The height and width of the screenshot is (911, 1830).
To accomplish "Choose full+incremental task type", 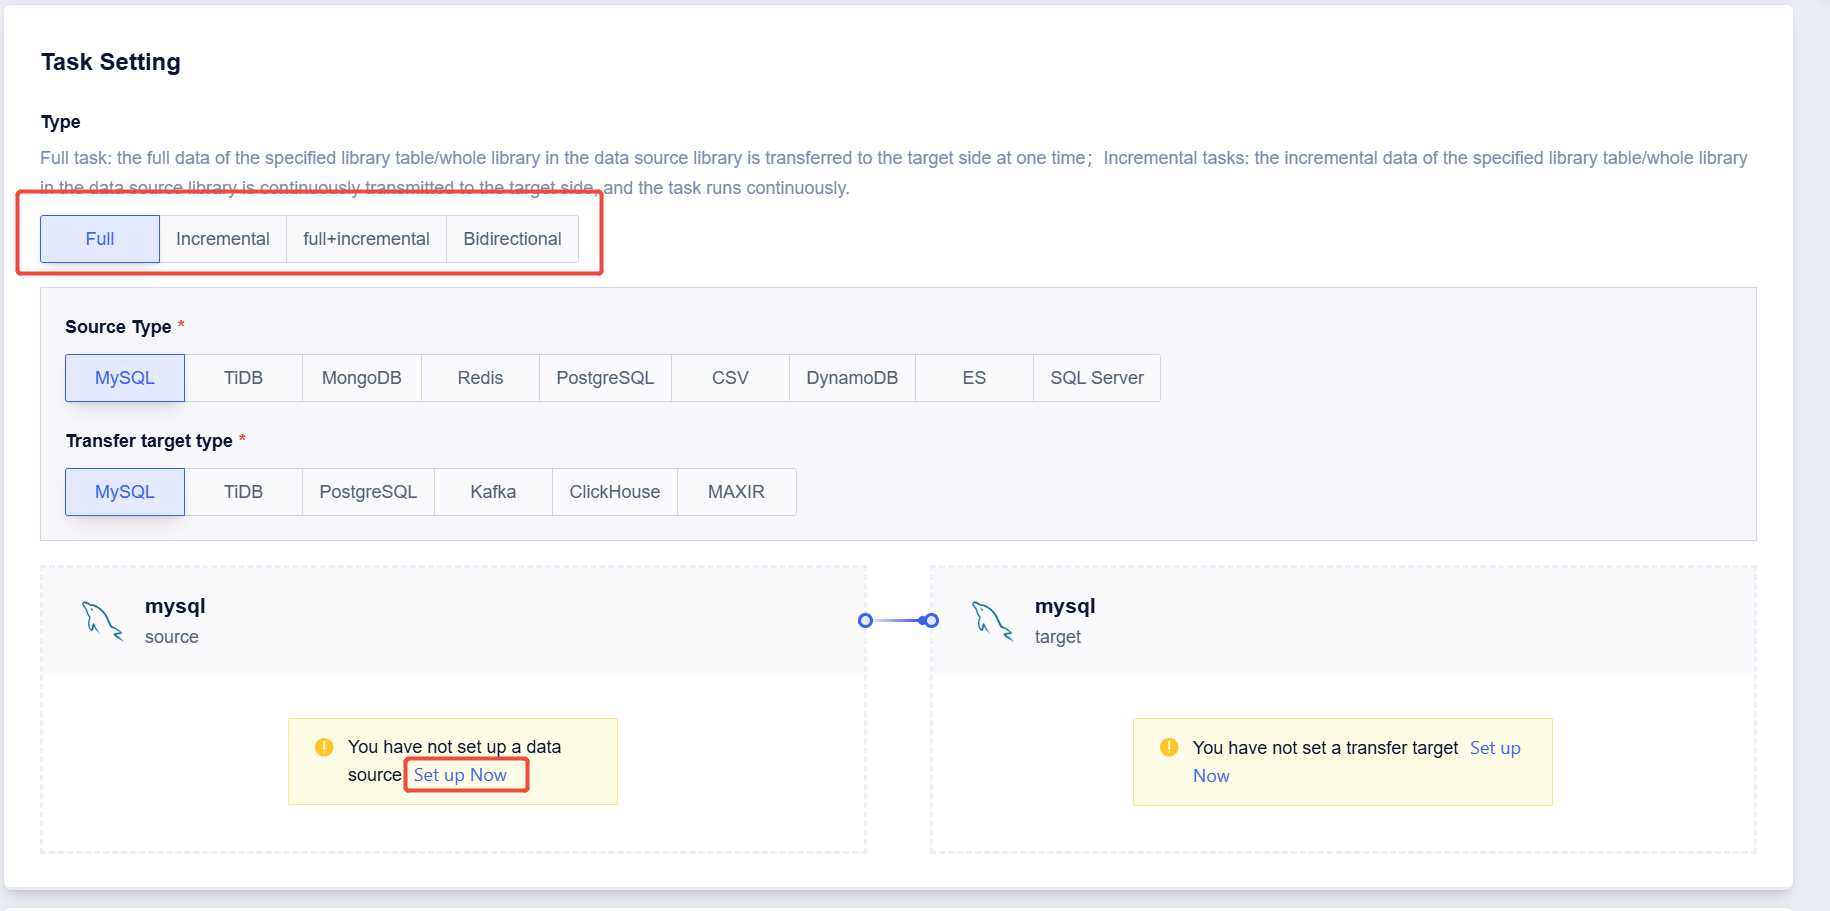I will 367,239.
